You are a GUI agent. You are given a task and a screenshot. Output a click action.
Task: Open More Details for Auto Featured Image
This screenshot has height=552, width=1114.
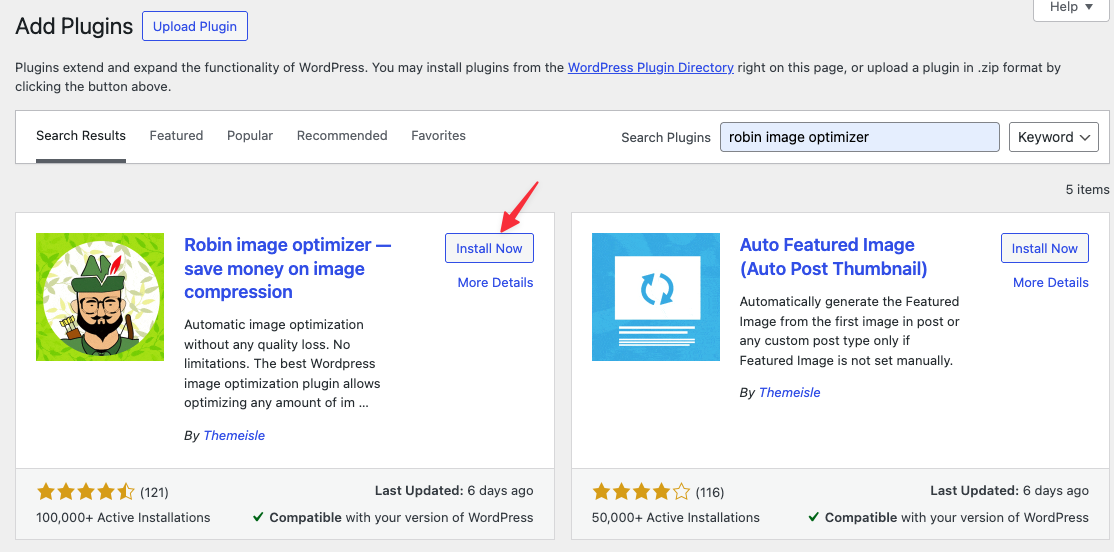click(x=1051, y=283)
